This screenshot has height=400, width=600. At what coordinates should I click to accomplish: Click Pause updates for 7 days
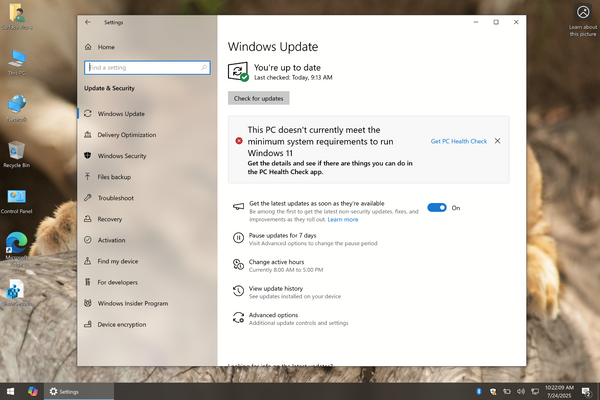click(x=282, y=235)
